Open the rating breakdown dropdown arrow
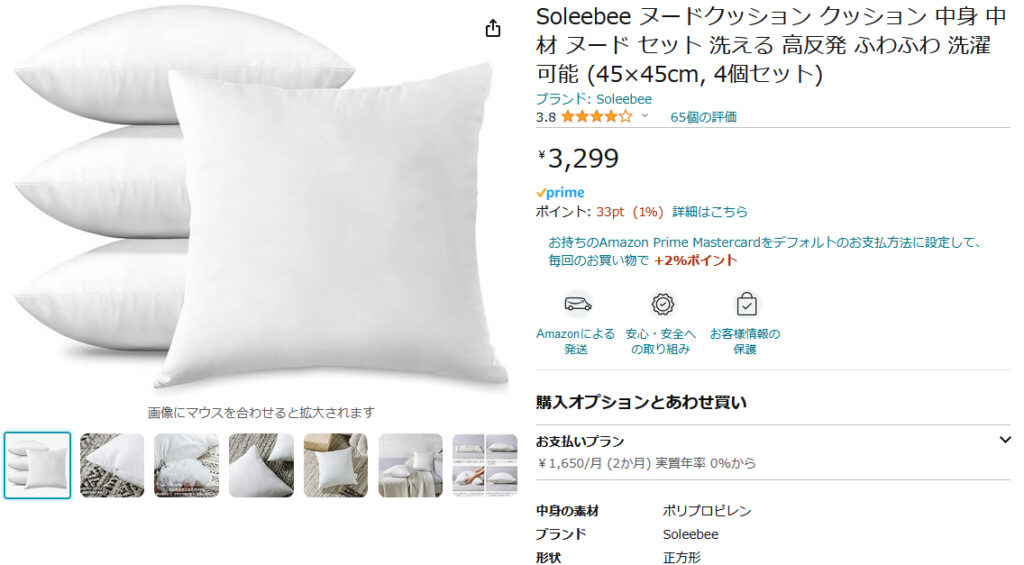Screen dimensions: 1024x565 [645, 117]
